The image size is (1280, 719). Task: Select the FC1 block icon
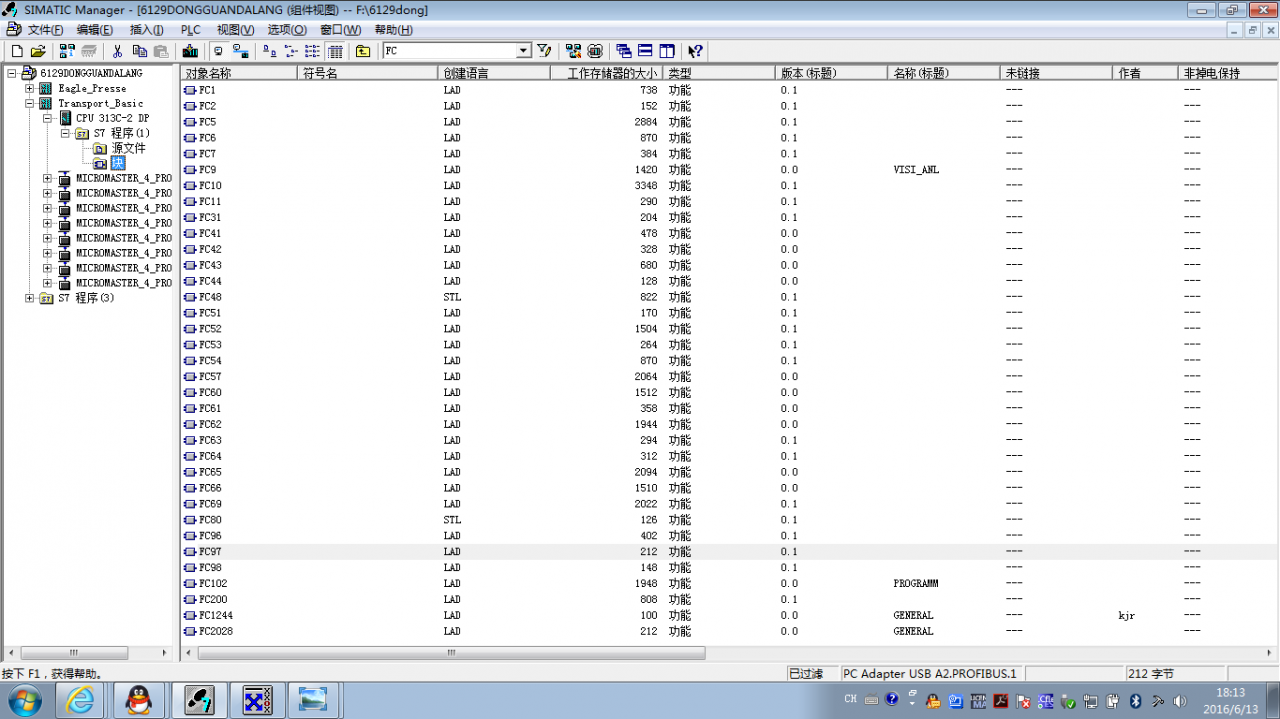[190, 90]
